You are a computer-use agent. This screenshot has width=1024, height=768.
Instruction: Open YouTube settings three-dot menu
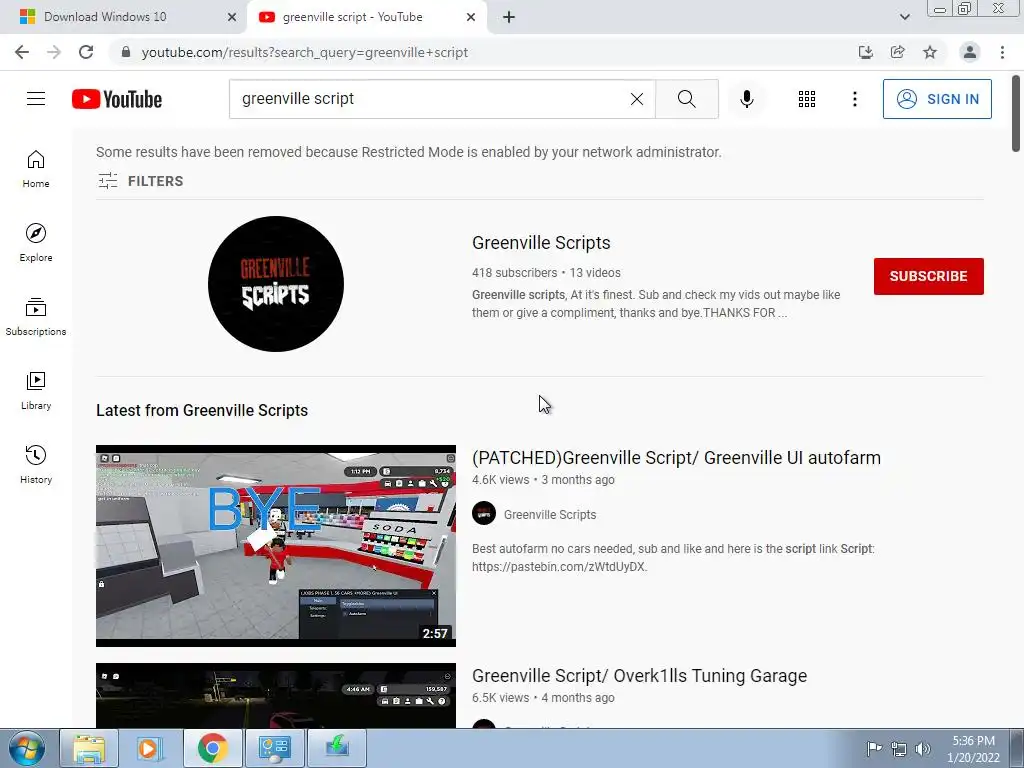pyautogui.click(x=854, y=99)
